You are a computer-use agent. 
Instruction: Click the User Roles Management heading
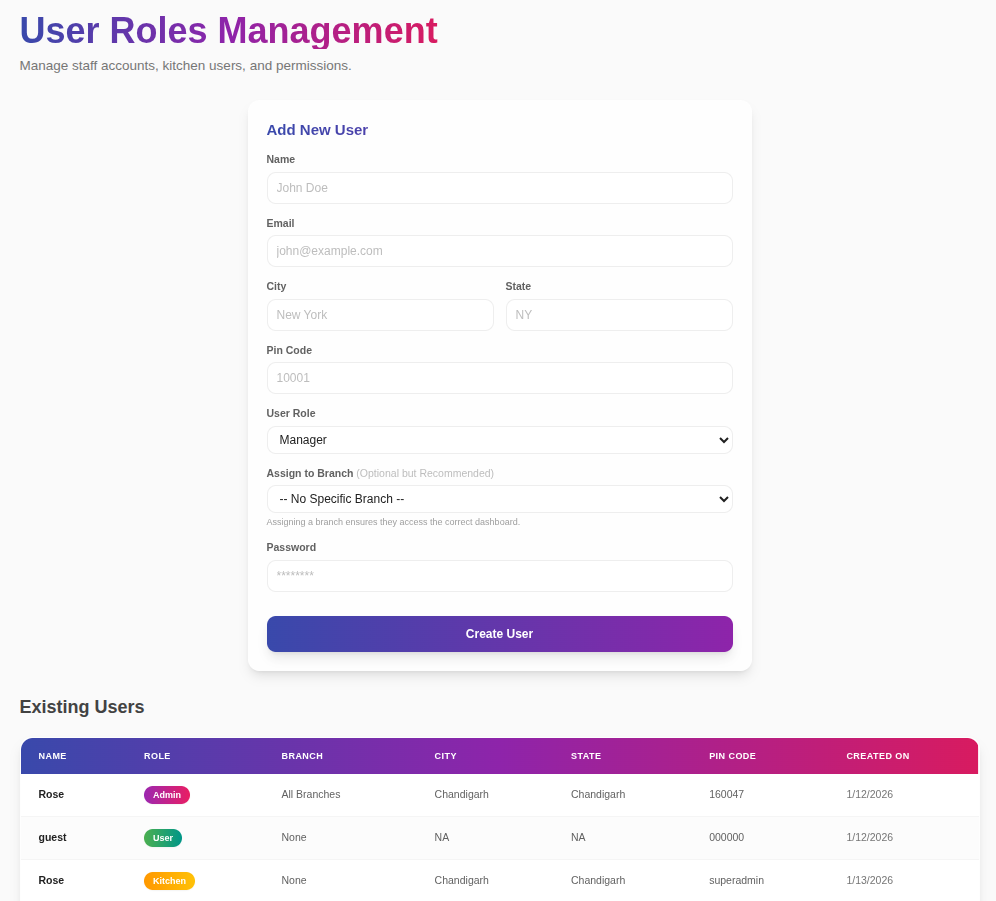pyautogui.click(x=227, y=31)
